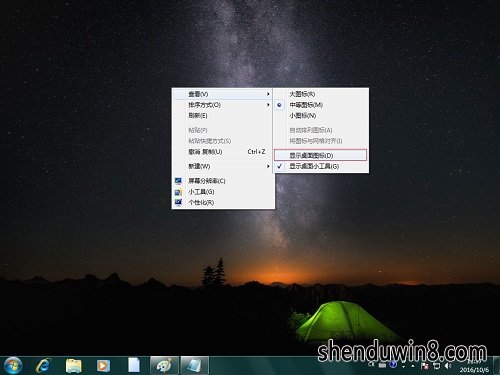Click the blue help icon in the language bar
Image resolution: width=500 pixels, height=375 pixels.
point(393,365)
